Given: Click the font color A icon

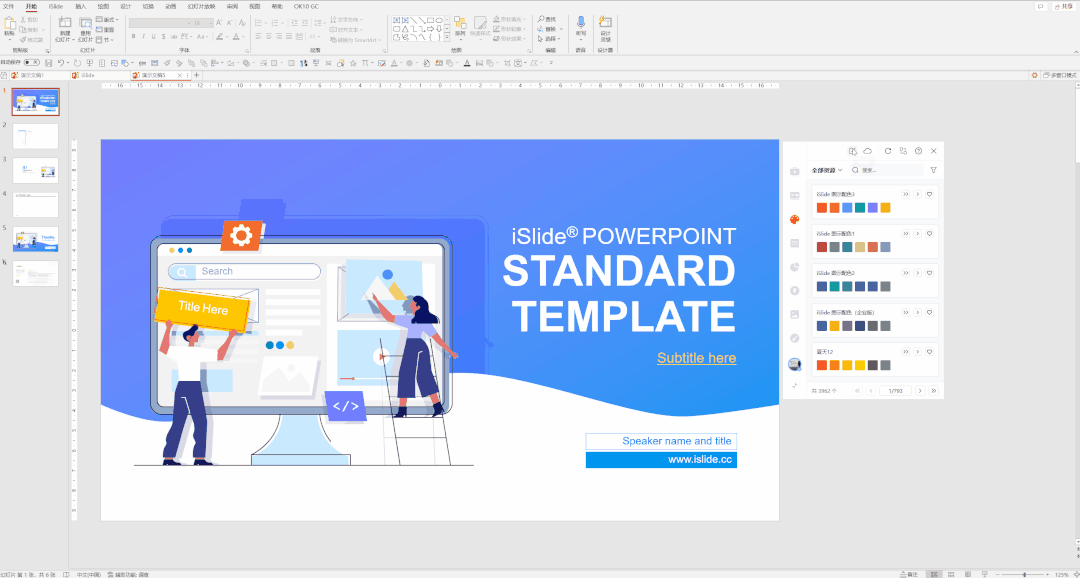Looking at the screenshot, I should point(236,37).
